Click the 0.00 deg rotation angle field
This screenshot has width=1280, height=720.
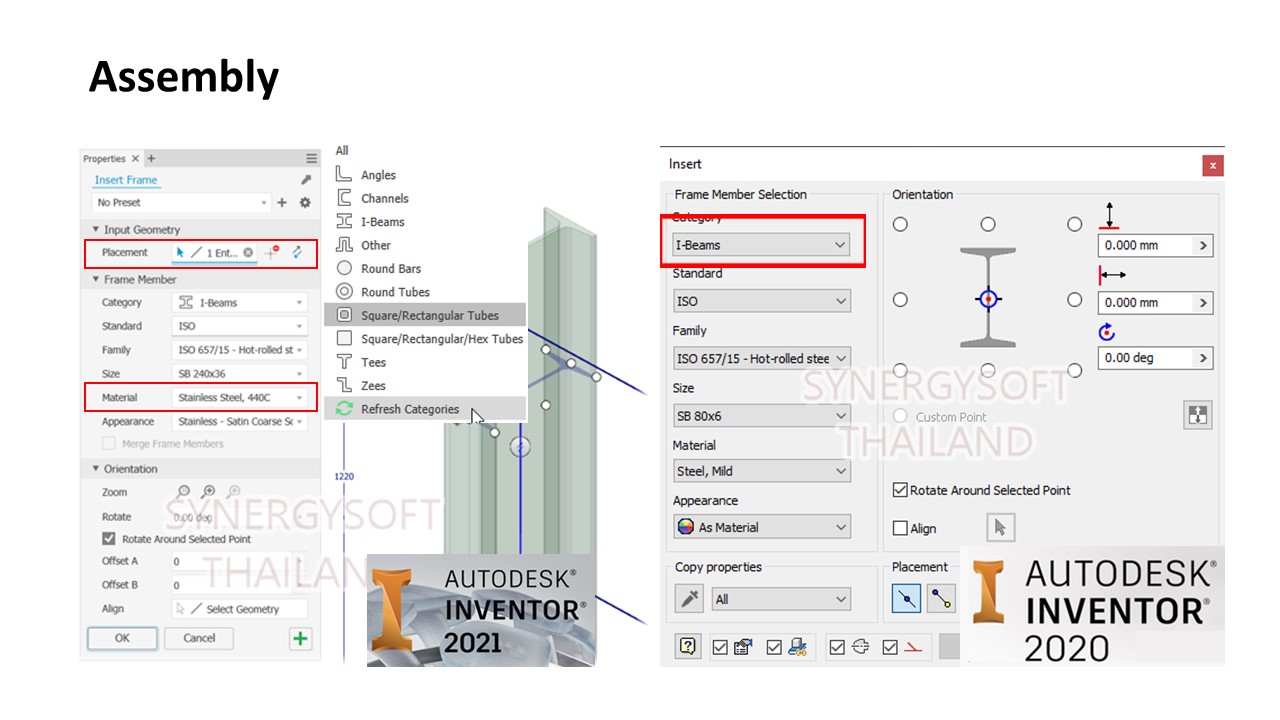tap(1145, 358)
